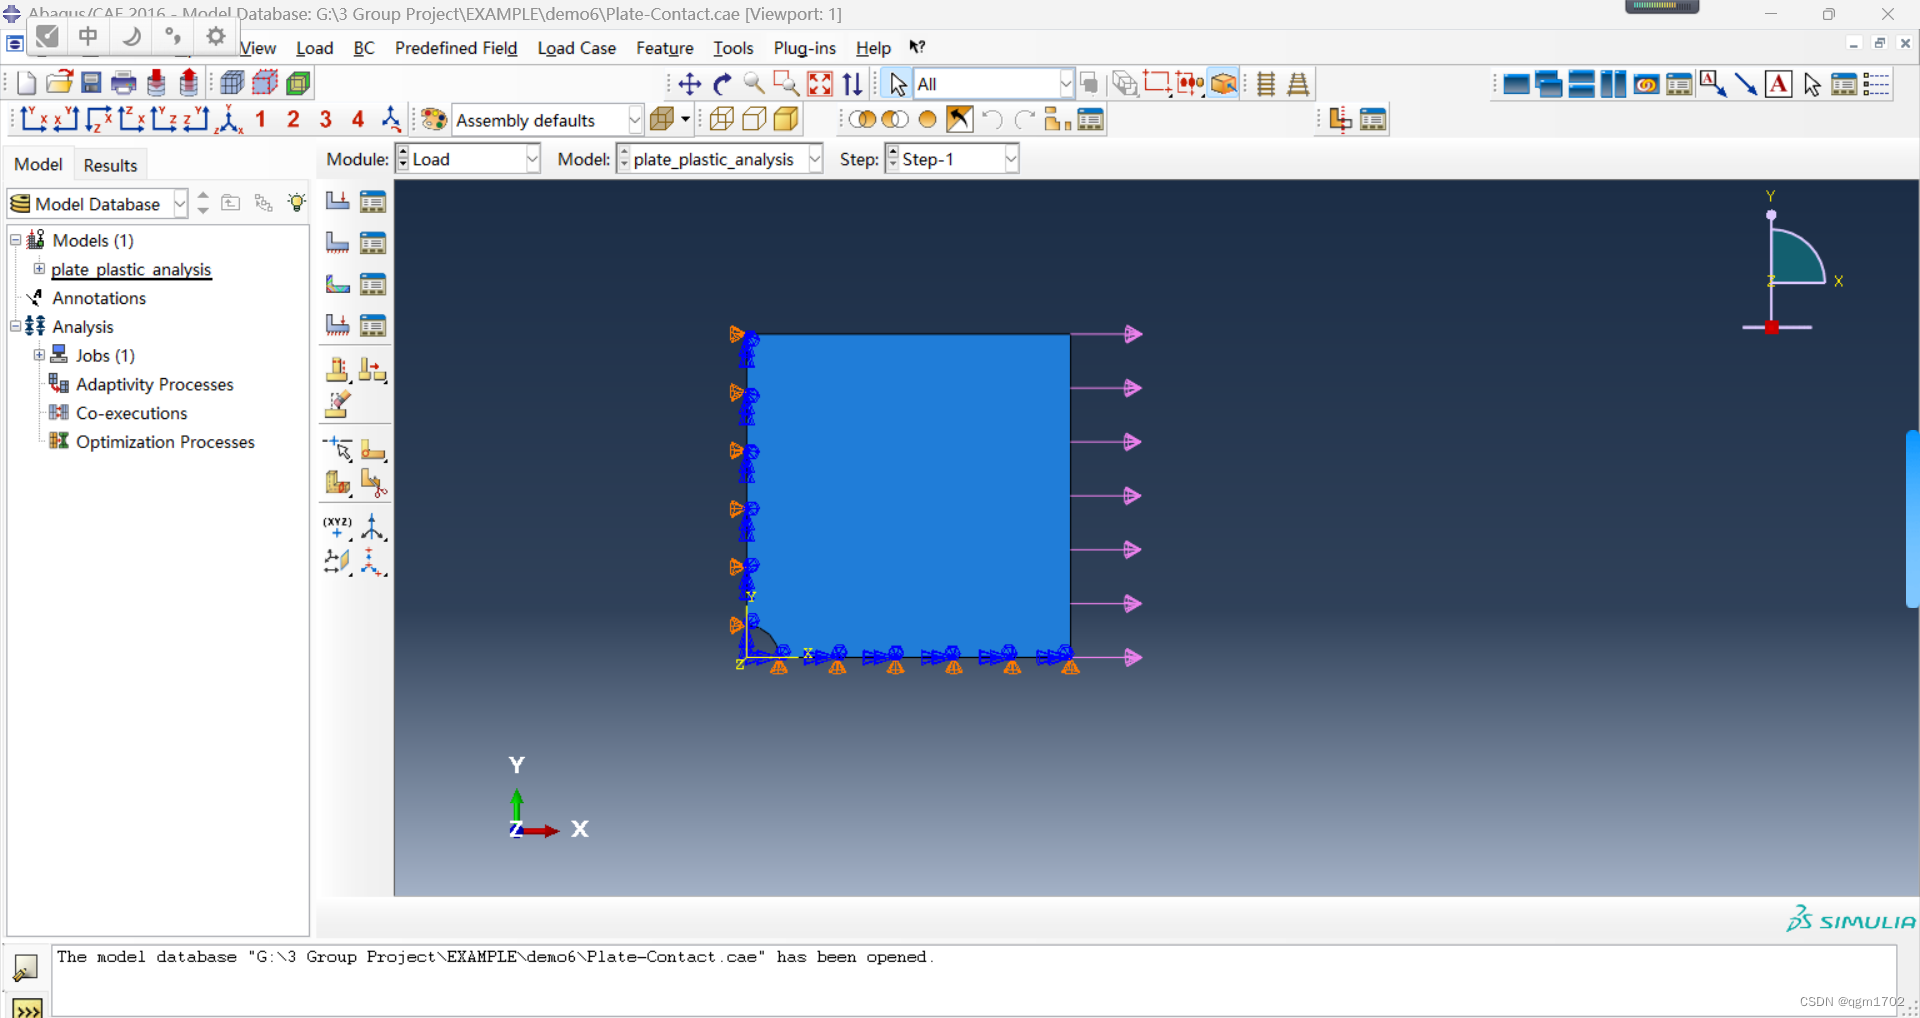Image resolution: width=1920 pixels, height=1018 pixels.
Task: Click the Open file folder icon
Action: click(59, 83)
